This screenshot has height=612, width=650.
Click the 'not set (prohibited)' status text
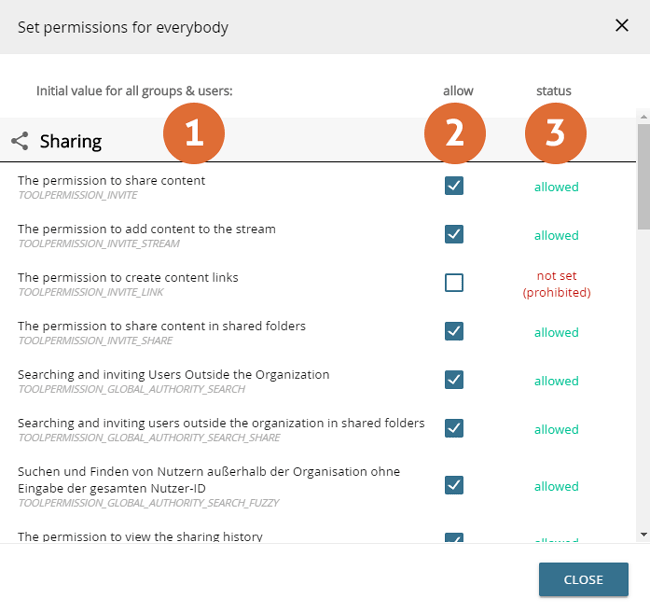point(556,284)
